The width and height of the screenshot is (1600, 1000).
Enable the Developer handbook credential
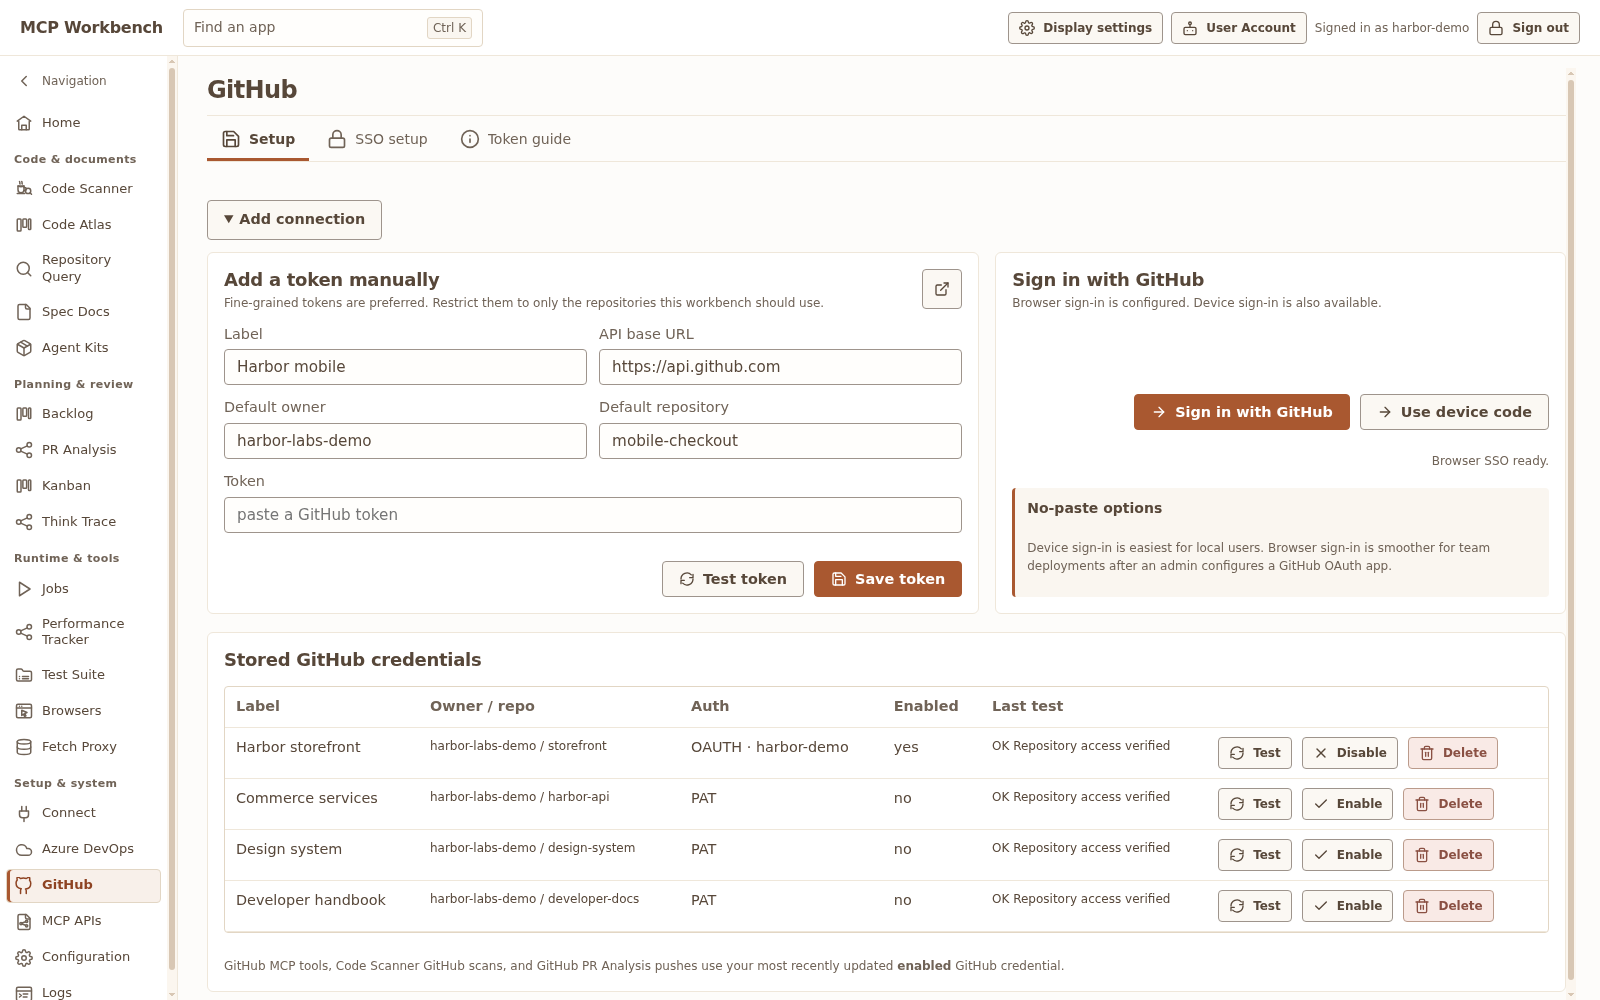coord(1348,906)
